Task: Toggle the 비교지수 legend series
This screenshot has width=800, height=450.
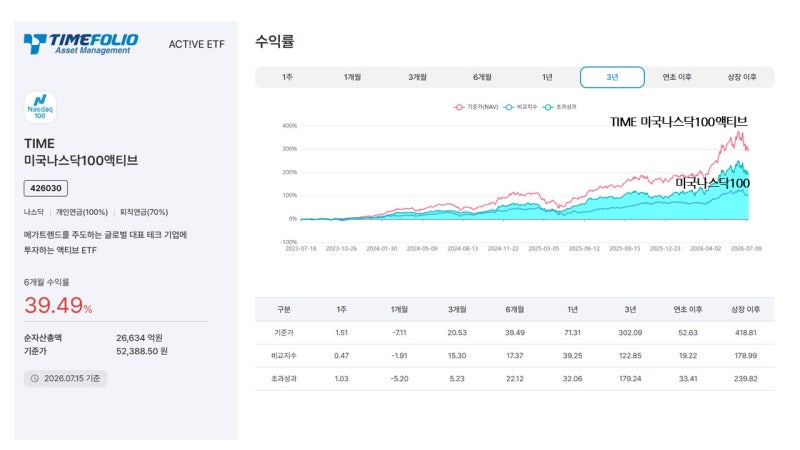Action: 520,107
